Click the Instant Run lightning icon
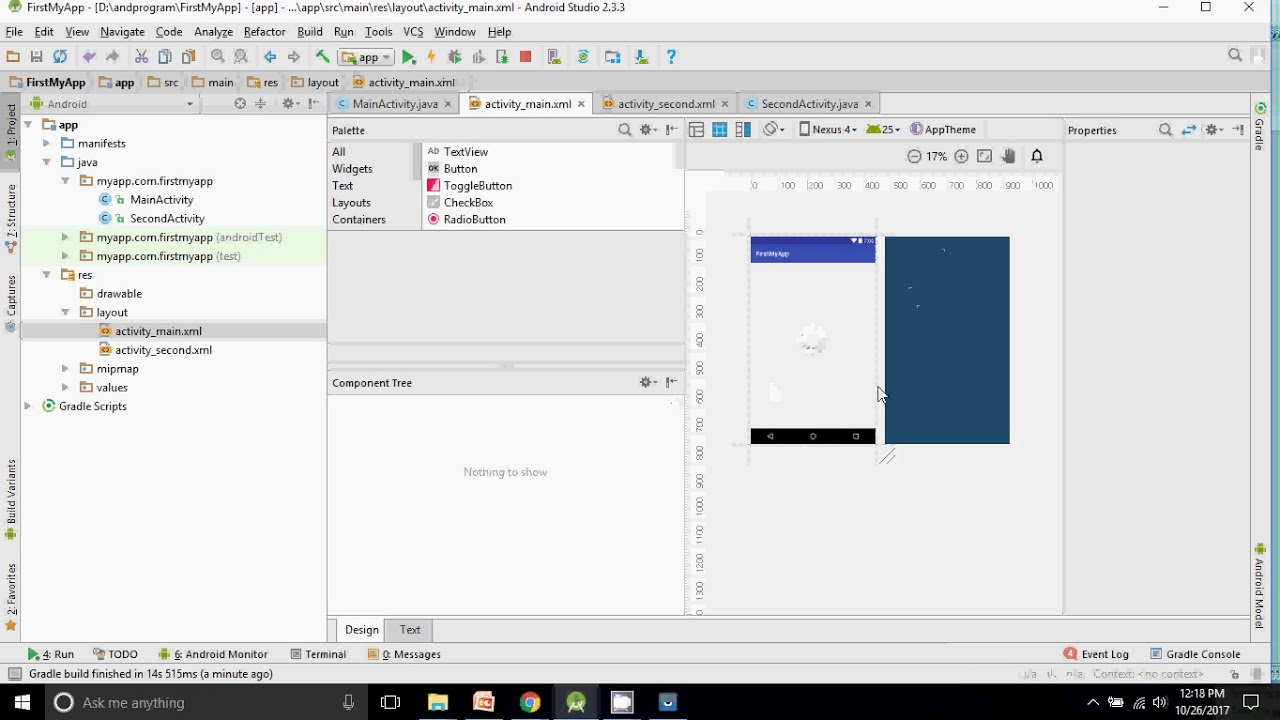This screenshot has height=720, width=1280. 431,57
